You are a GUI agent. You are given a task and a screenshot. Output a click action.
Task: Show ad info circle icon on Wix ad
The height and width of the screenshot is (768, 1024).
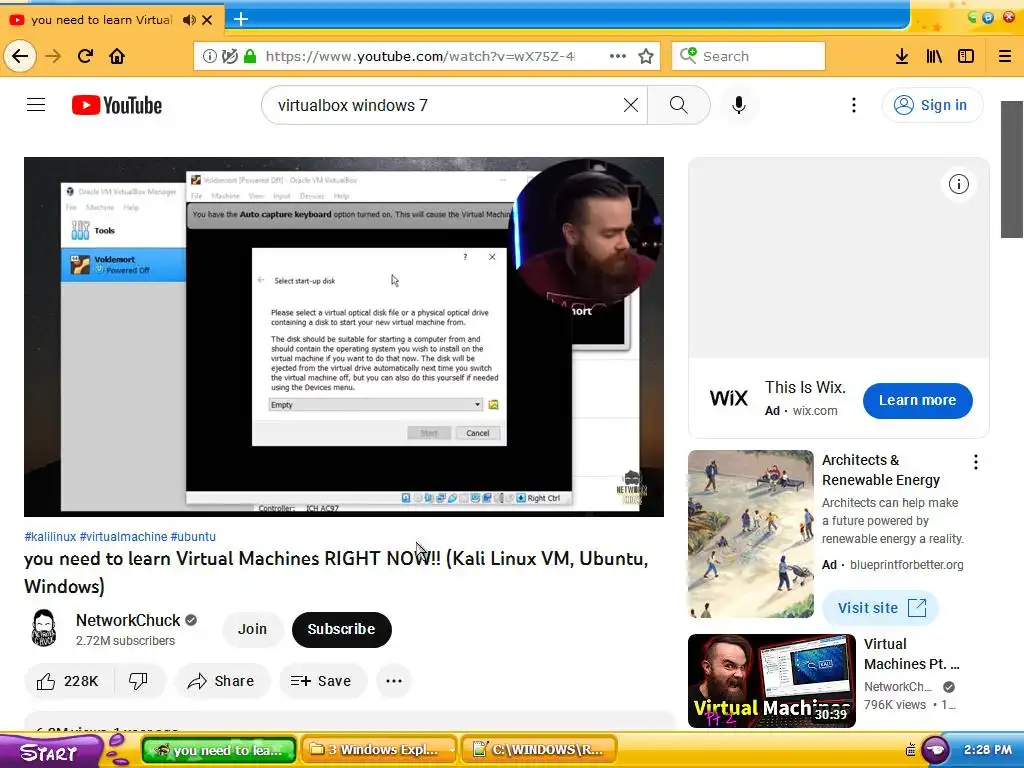pos(958,184)
